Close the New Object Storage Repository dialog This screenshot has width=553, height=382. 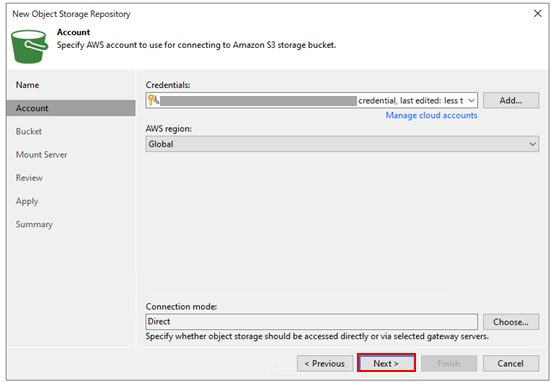pyautogui.click(x=537, y=13)
